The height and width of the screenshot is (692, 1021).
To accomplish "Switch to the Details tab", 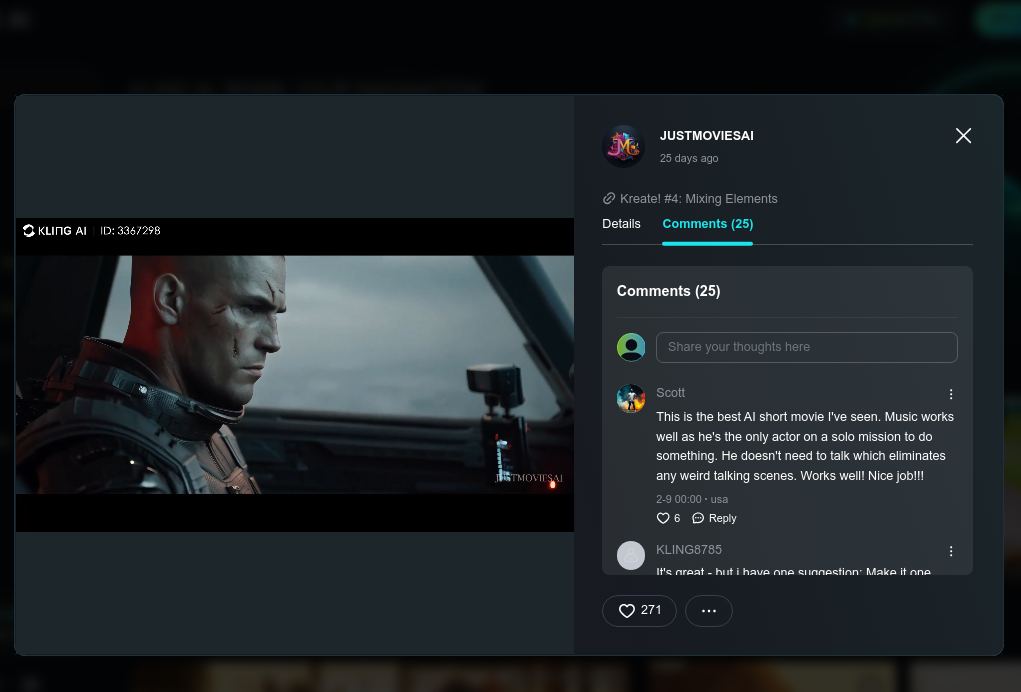I will (621, 224).
